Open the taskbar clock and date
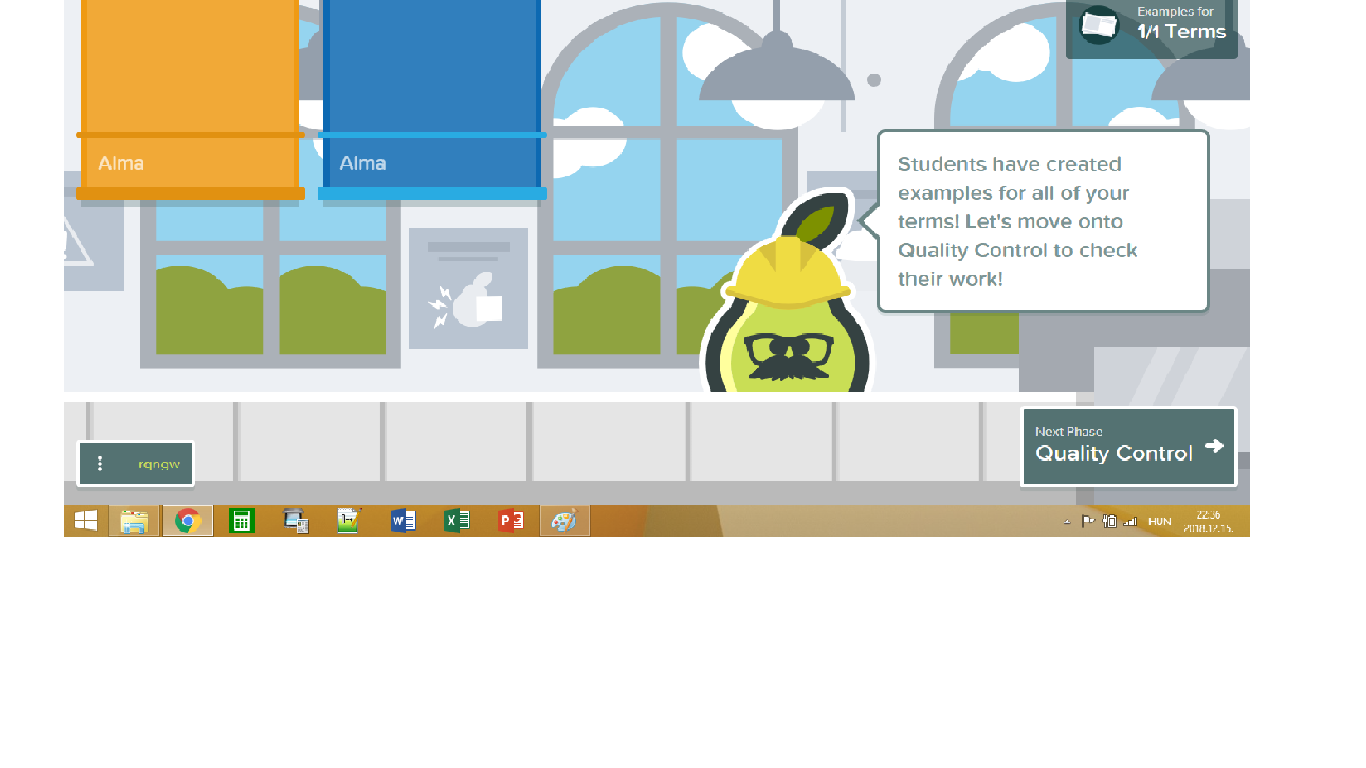This screenshot has width=1366, height=768. tap(1208, 521)
